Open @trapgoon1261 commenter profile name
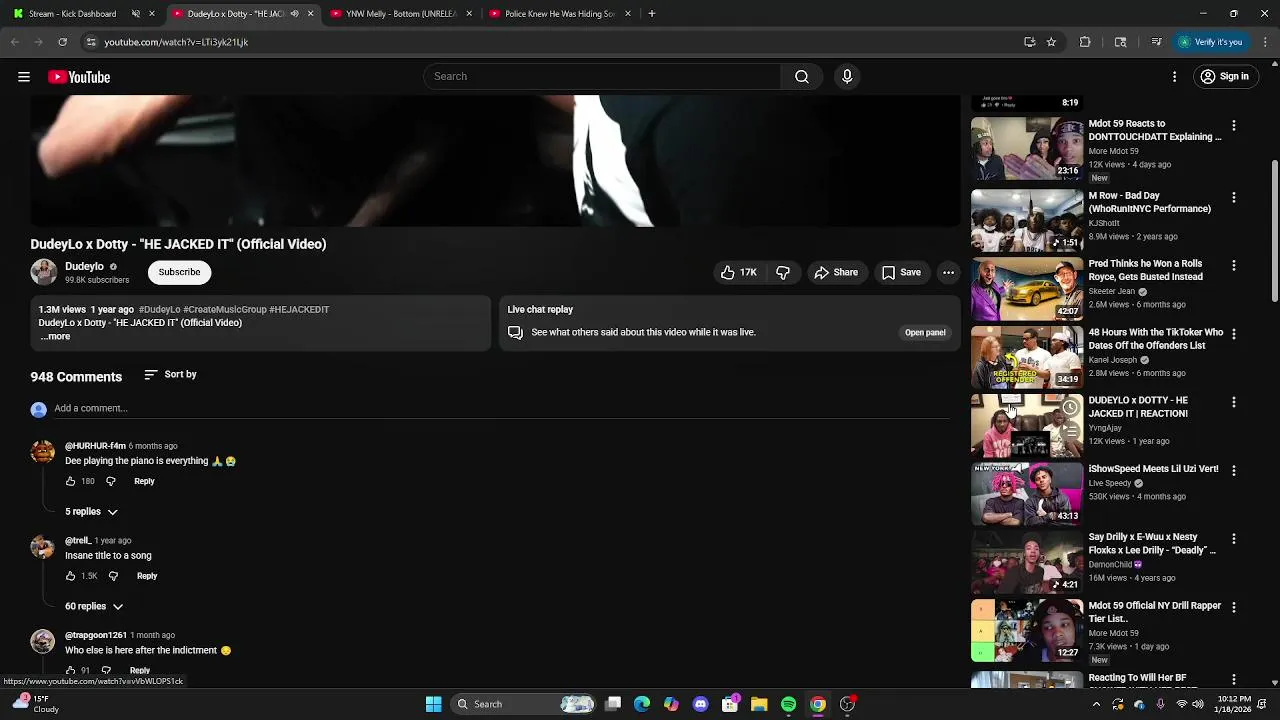 coord(96,635)
